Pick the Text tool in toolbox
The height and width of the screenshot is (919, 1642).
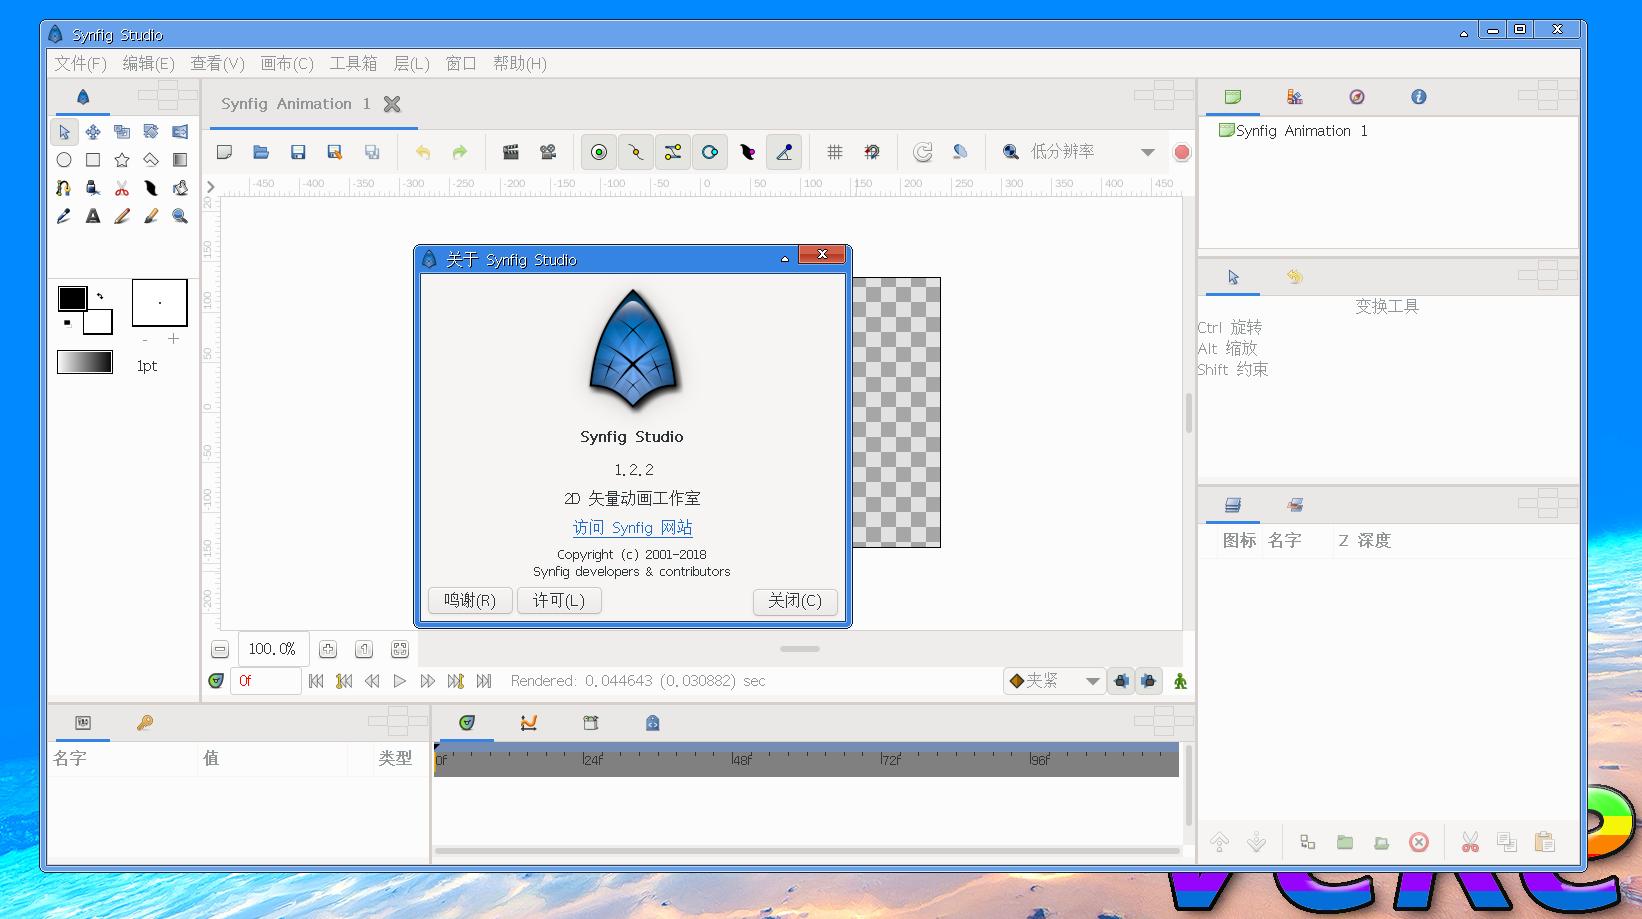point(93,216)
